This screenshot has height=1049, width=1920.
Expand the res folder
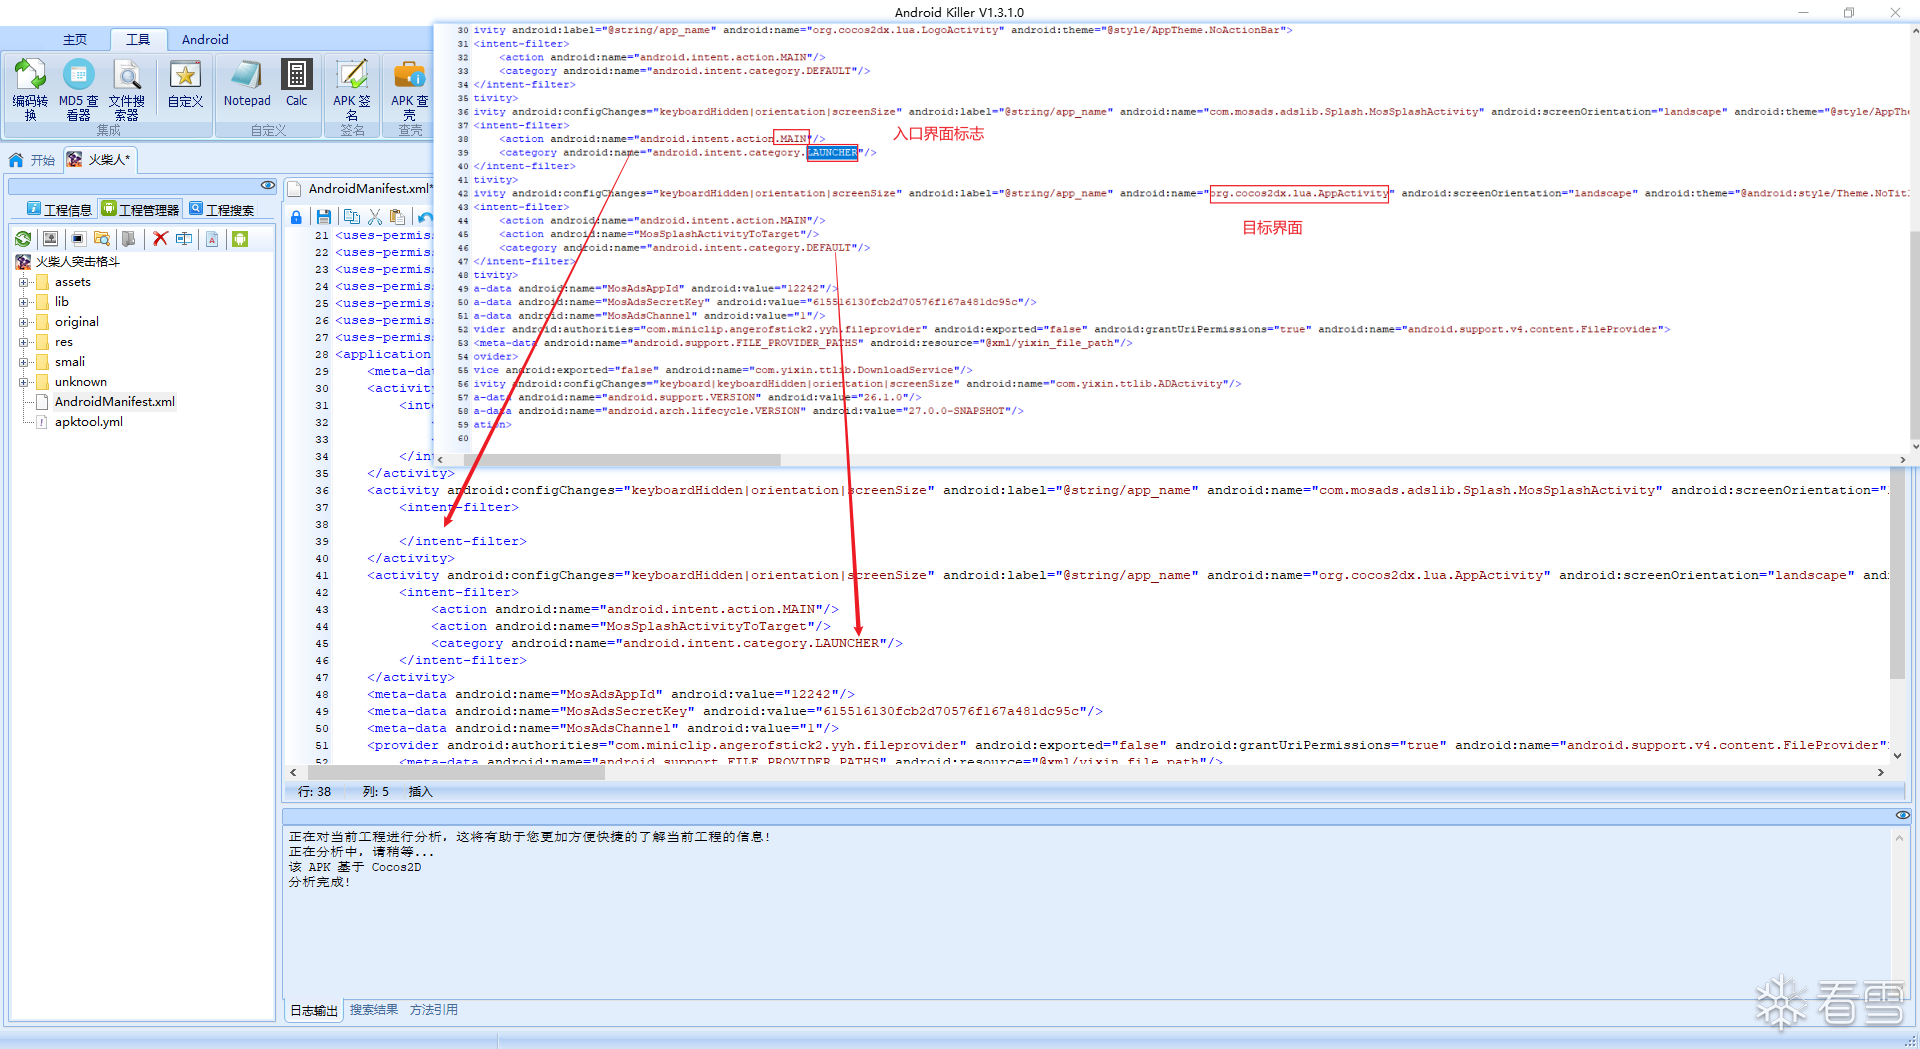click(x=23, y=342)
